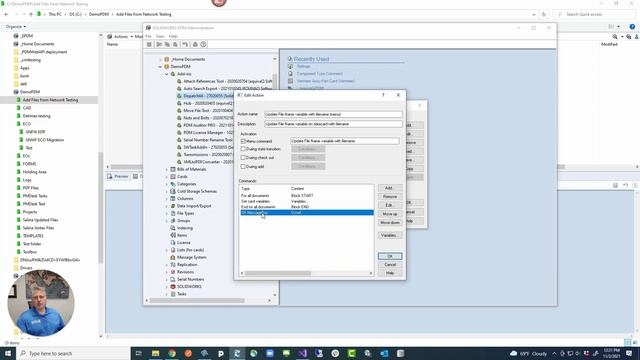Enable the During add checkbox
The image size is (640, 360).
tap(243, 167)
